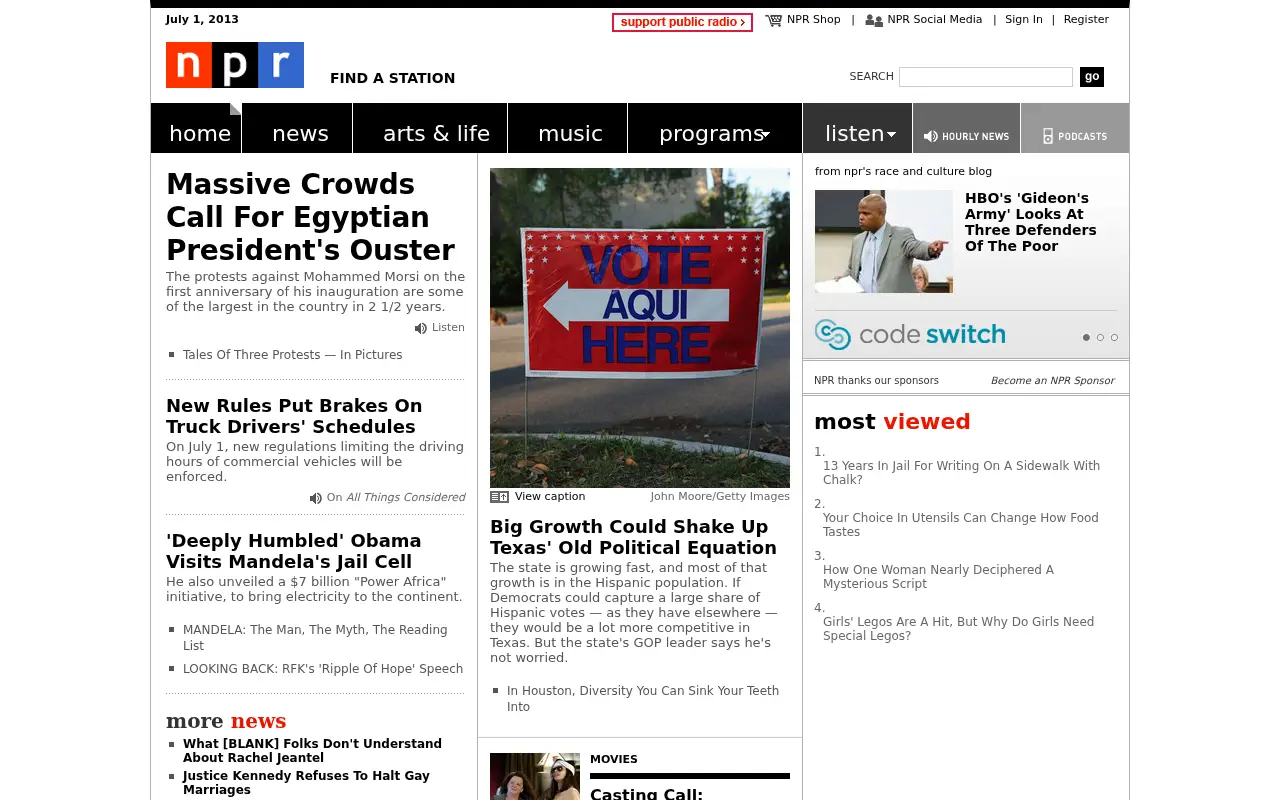Click the NPR logo
The image size is (1280, 800).
235,65
